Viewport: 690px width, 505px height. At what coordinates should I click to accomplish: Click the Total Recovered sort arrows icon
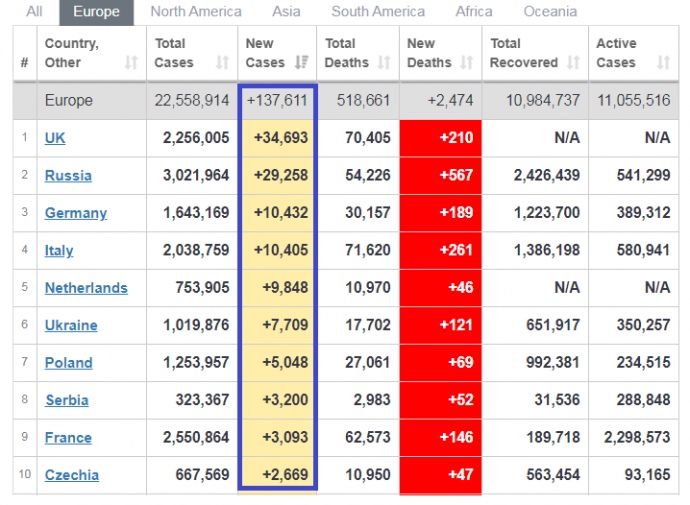573,63
